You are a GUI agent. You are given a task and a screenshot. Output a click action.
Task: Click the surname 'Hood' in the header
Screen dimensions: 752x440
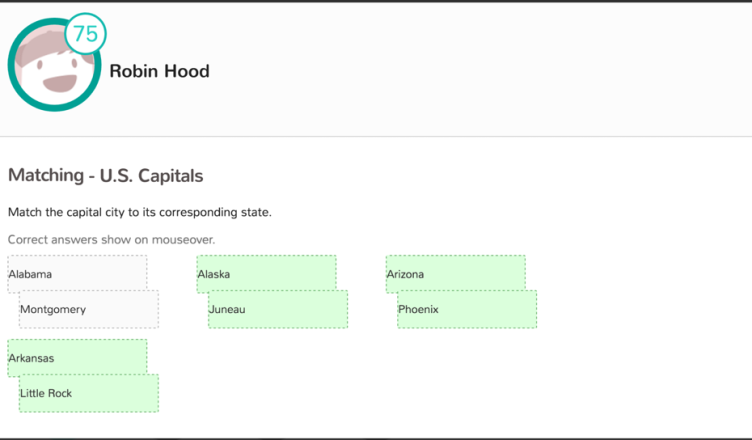pos(187,71)
